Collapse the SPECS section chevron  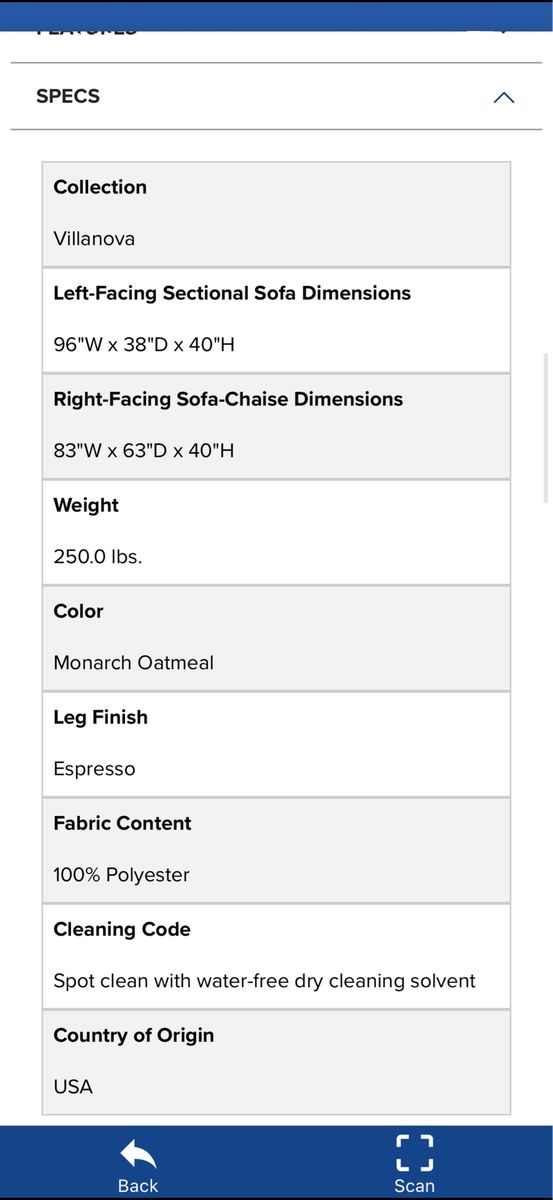point(504,97)
